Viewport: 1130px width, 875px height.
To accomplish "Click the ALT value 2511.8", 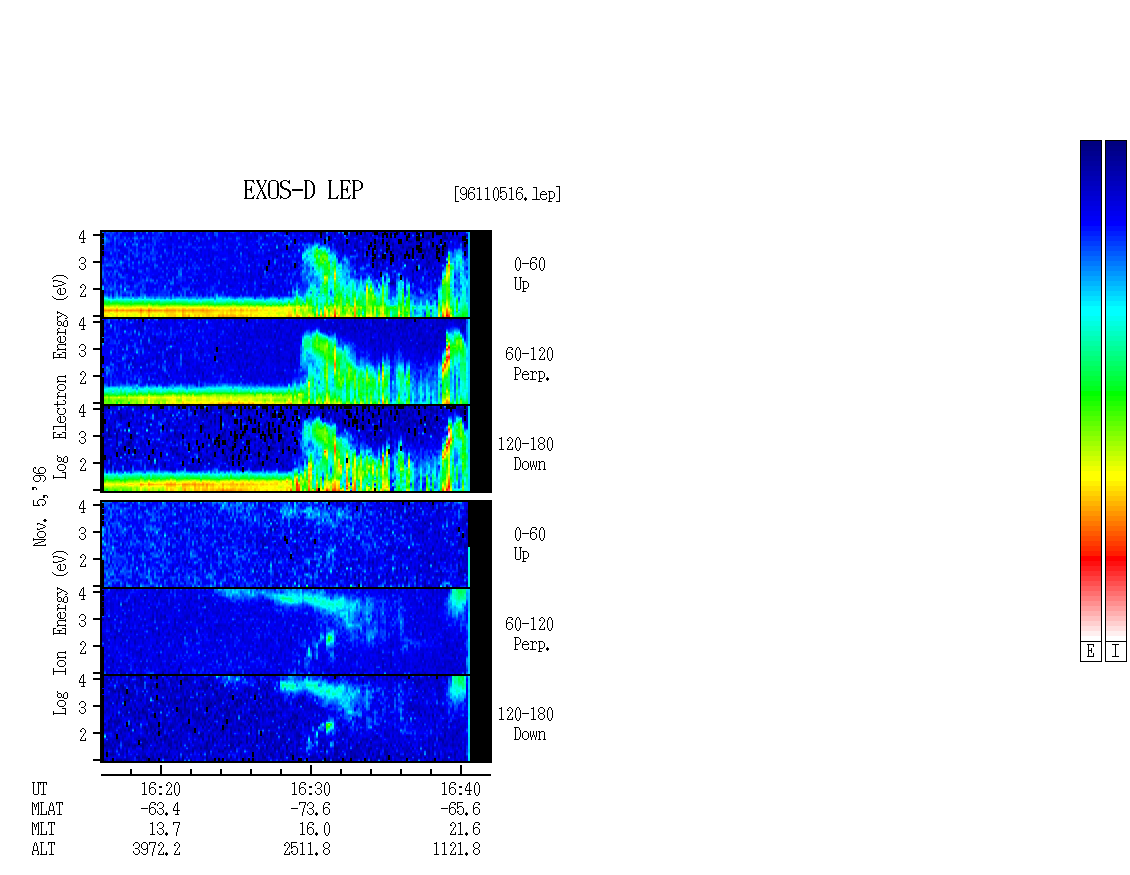I will [x=307, y=849].
